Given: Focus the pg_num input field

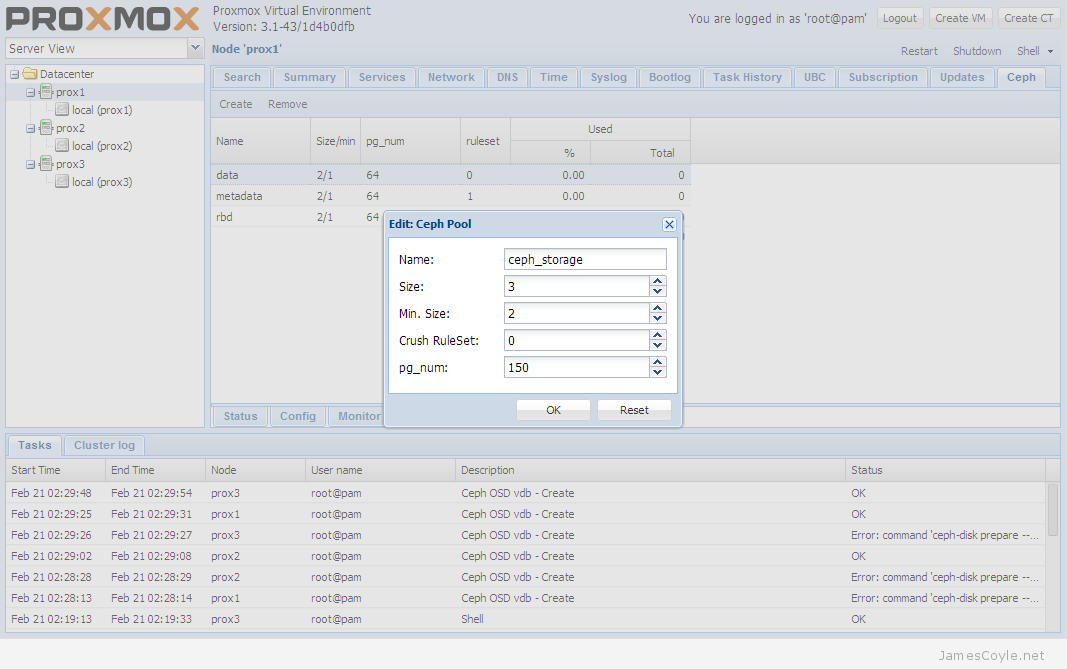Looking at the screenshot, I should click(x=577, y=368).
